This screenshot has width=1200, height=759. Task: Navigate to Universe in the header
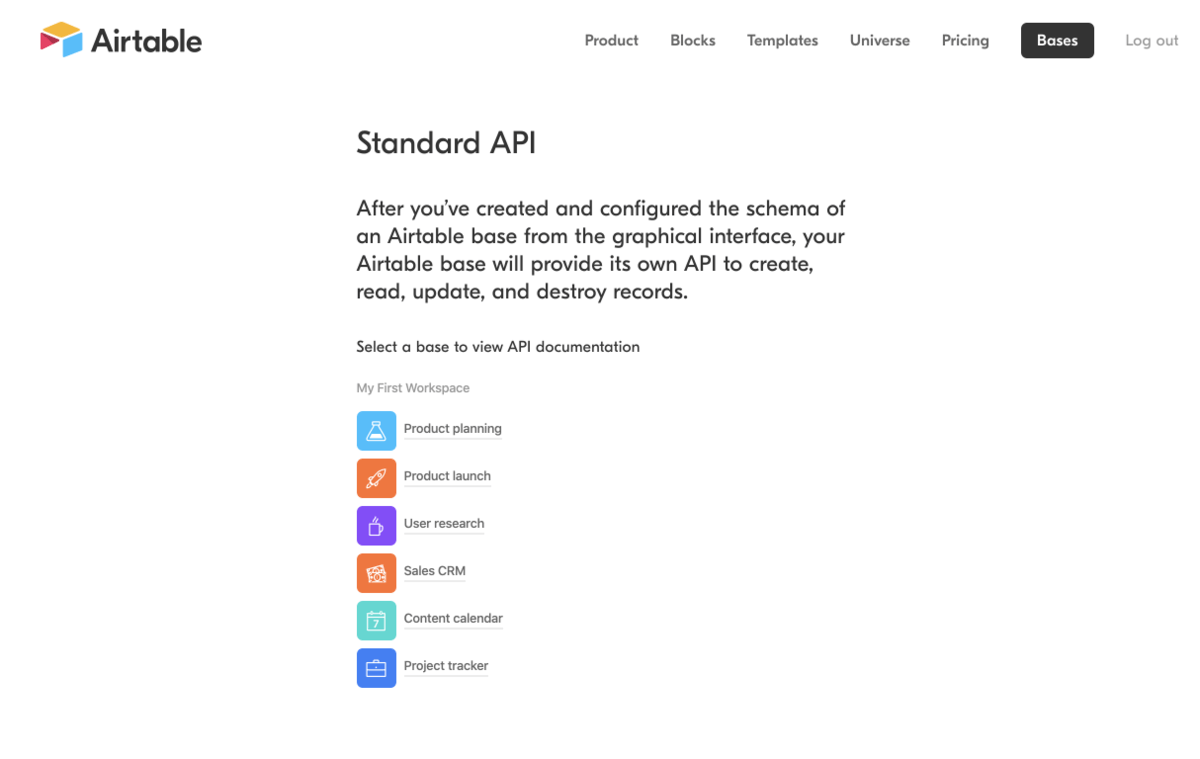[880, 41]
